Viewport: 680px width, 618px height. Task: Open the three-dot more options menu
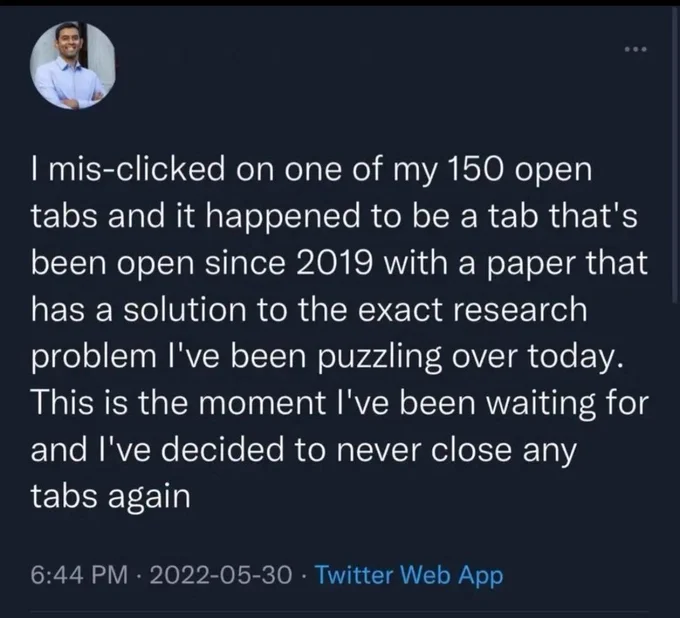click(635, 49)
